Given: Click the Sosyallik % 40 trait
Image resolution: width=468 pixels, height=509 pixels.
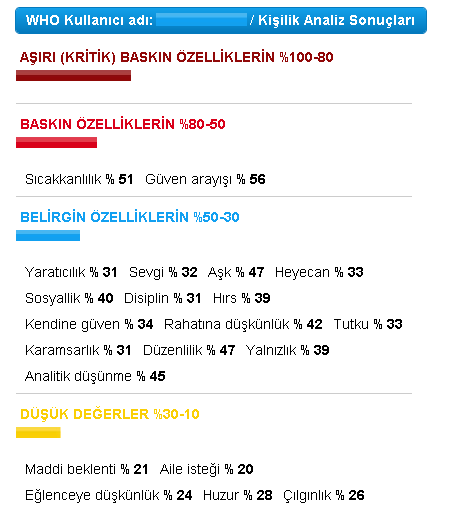Looking at the screenshot, I should 69,298.
